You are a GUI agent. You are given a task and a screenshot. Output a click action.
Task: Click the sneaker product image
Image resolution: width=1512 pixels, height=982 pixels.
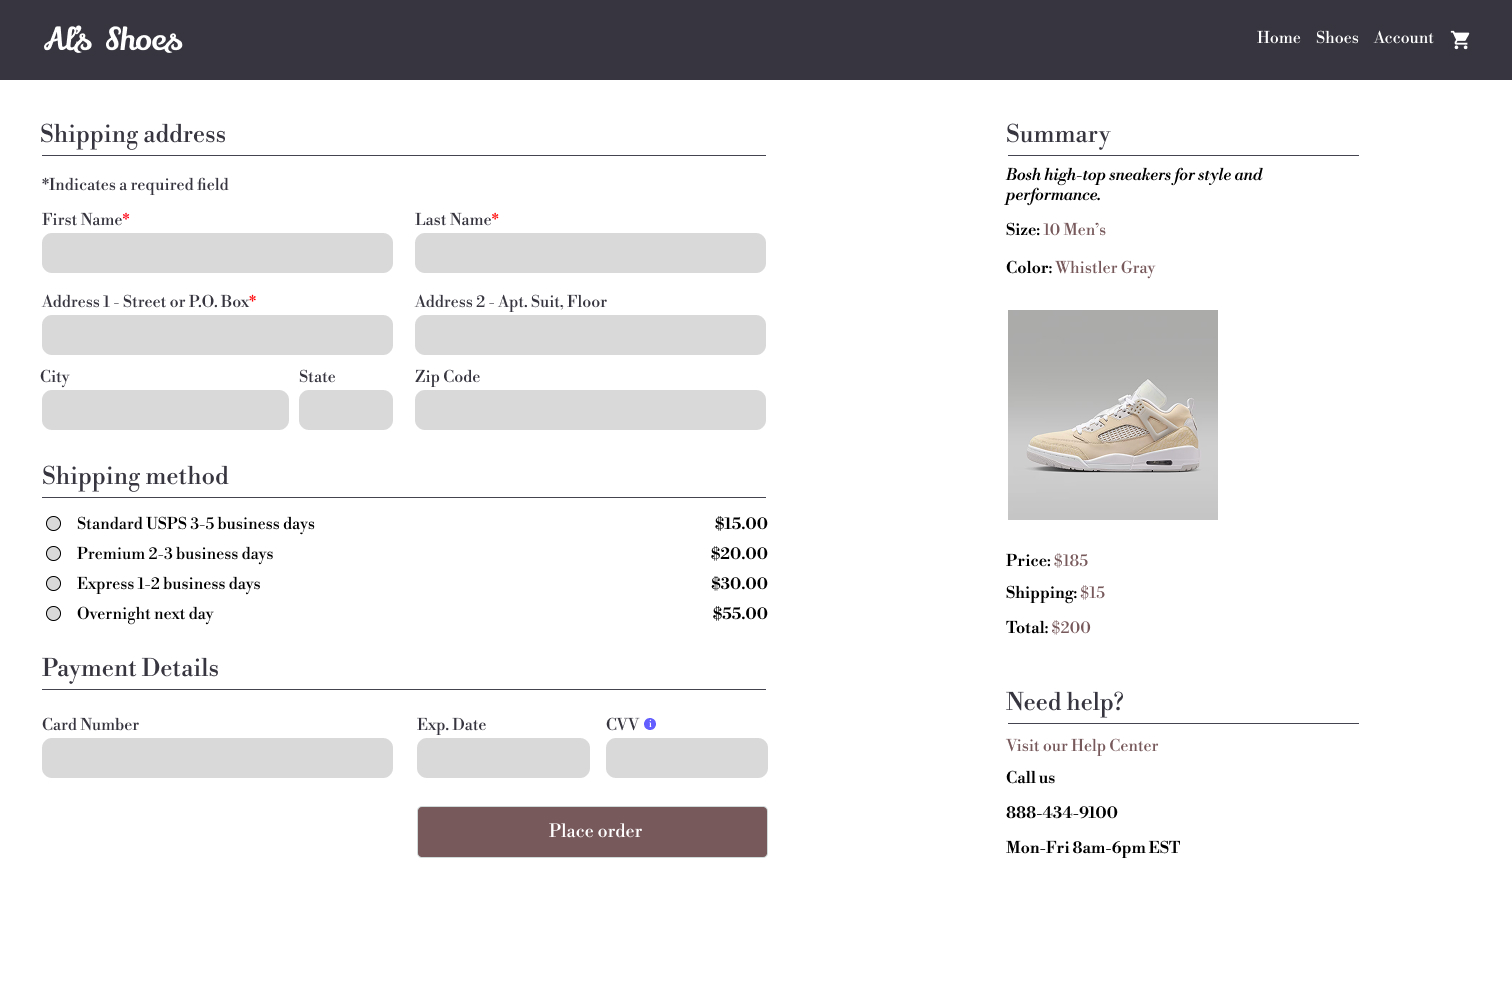pyautogui.click(x=1112, y=415)
